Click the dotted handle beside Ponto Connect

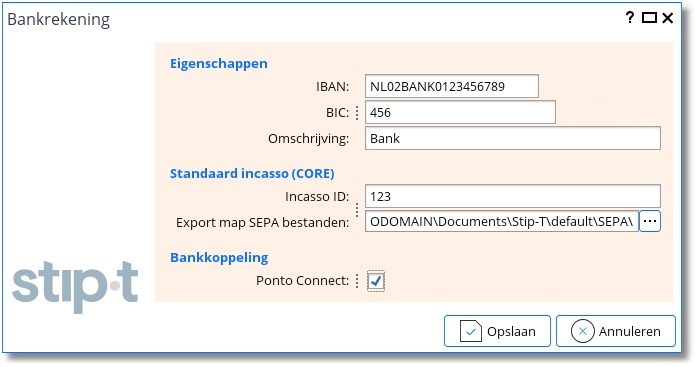(357, 281)
